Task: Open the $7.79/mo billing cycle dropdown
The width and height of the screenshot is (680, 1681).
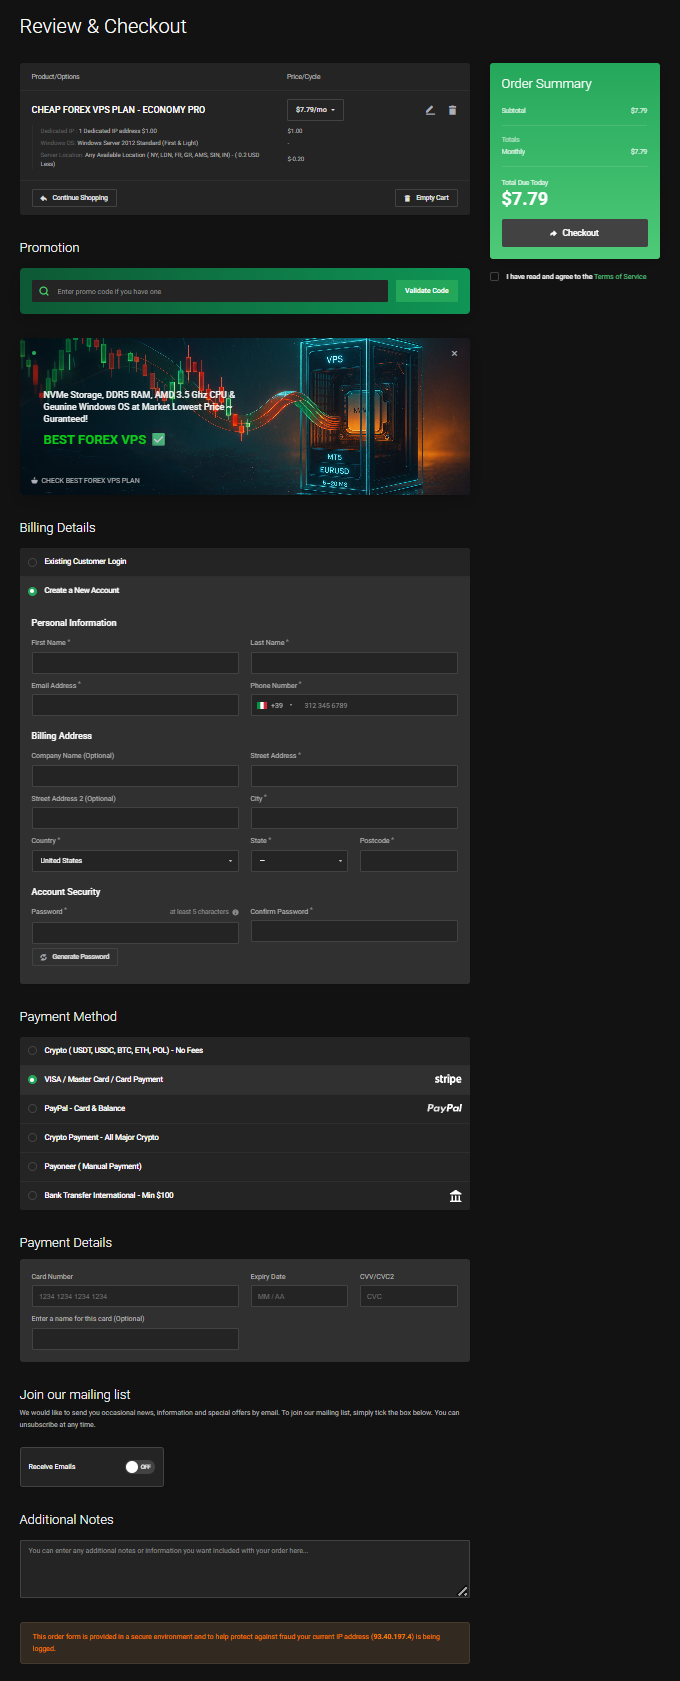Action: pos(315,110)
